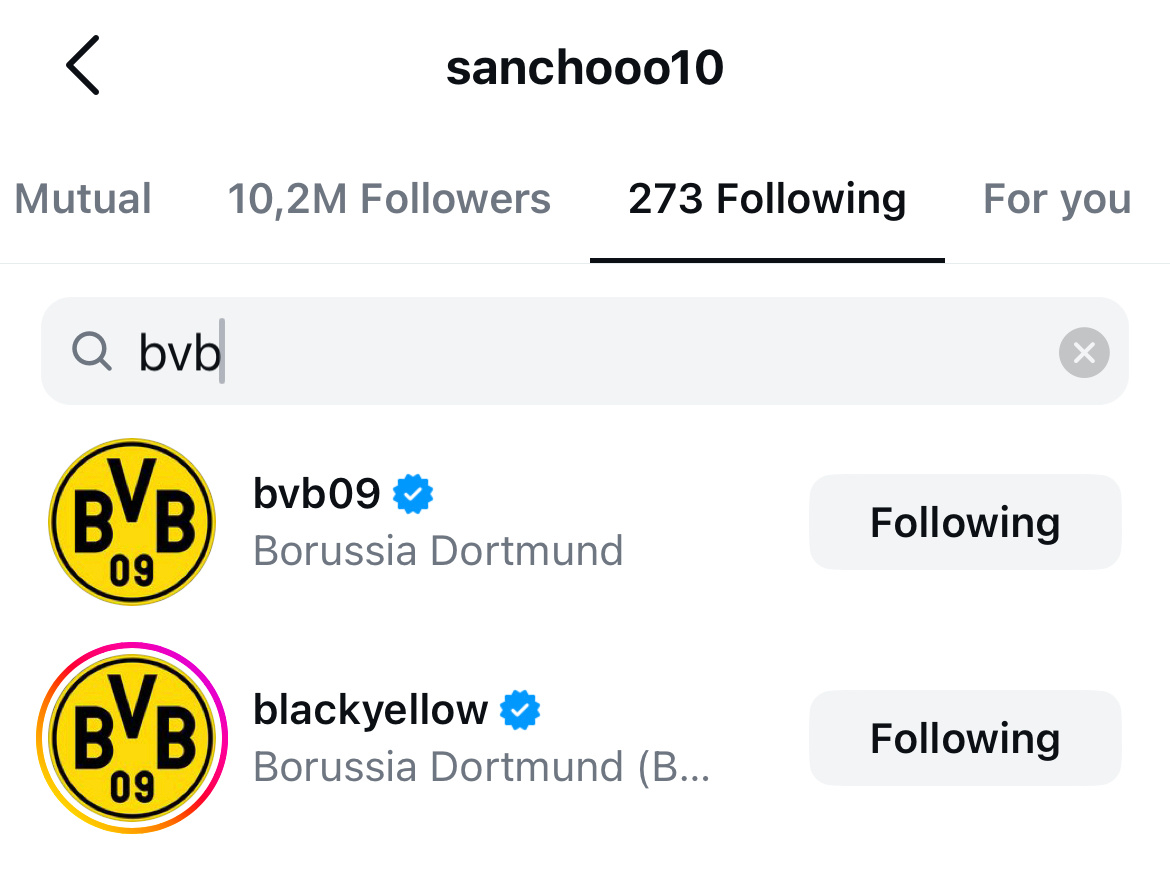The height and width of the screenshot is (874, 1170).
Task: Focus the search field containing bvb
Action: pyautogui.click(x=584, y=352)
